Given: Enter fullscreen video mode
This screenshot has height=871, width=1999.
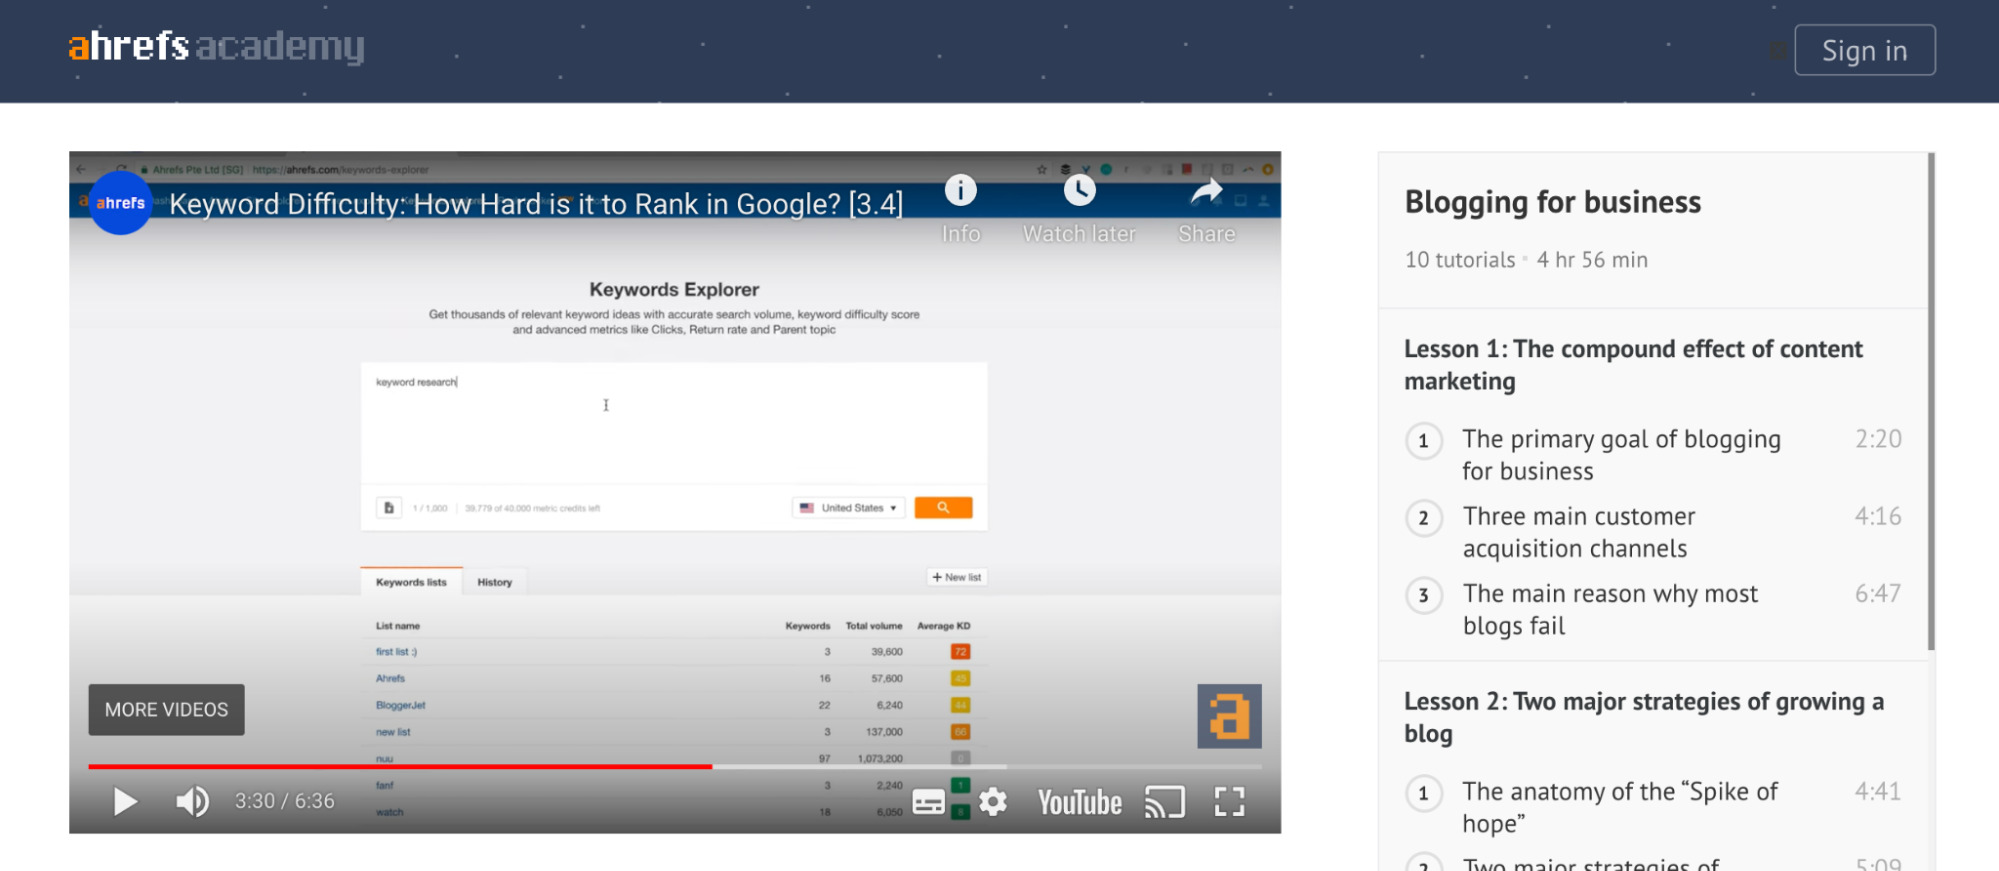Looking at the screenshot, I should [1229, 802].
